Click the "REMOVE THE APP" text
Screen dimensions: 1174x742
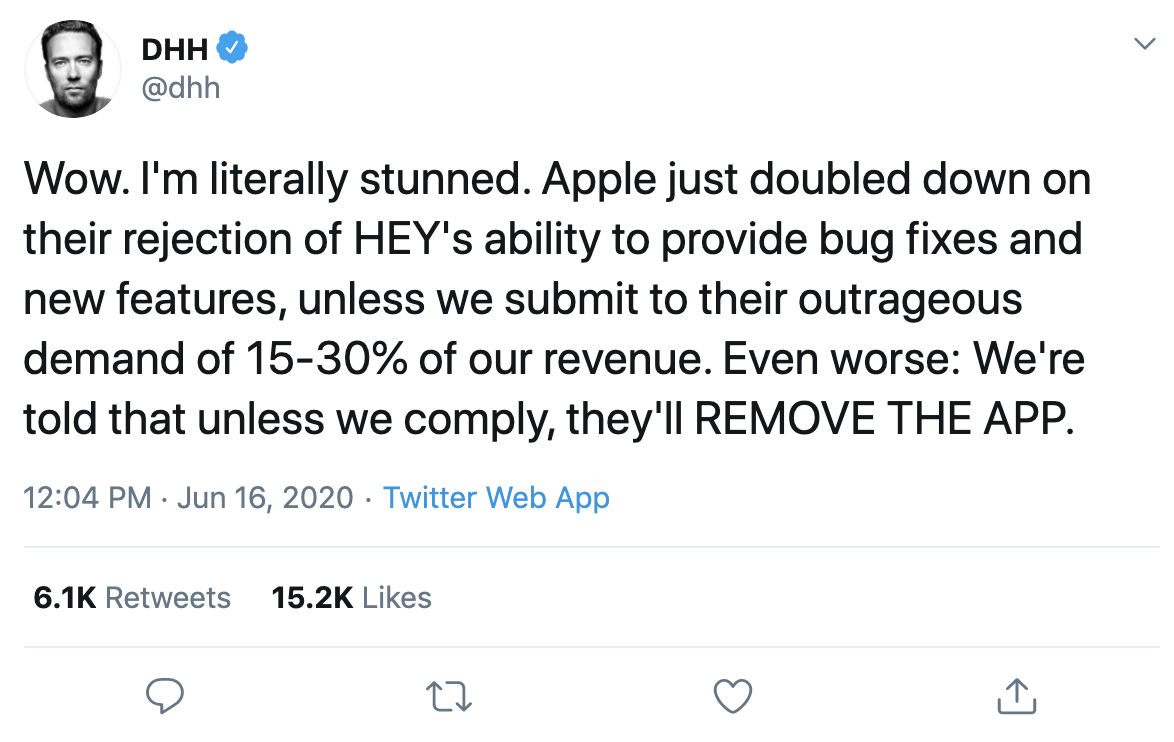click(883, 419)
